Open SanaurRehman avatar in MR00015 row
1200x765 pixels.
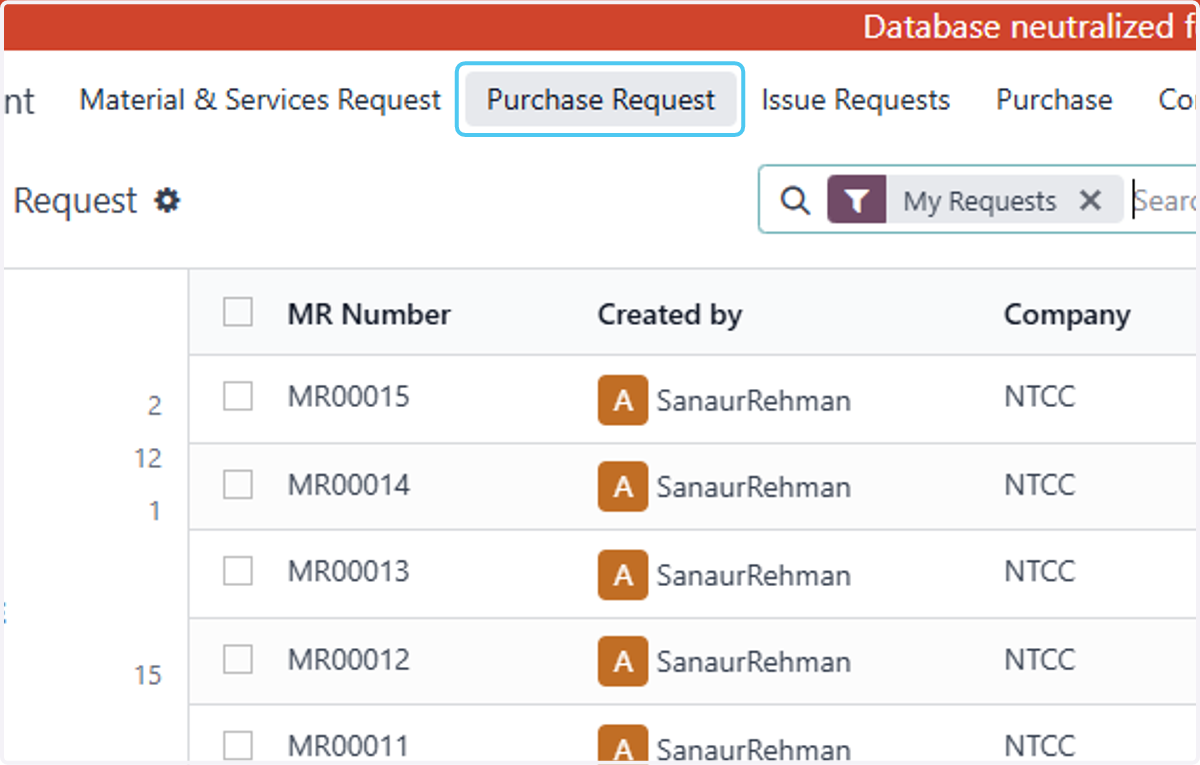(623, 400)
